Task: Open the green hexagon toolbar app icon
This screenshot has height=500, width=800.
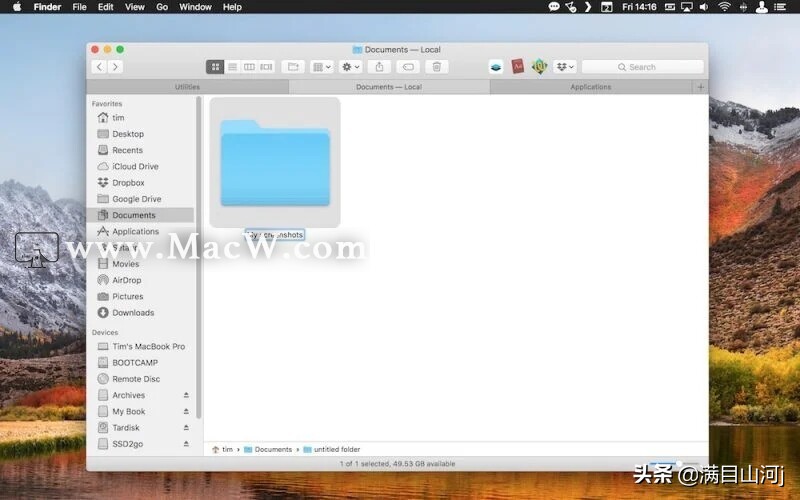Action: [539, 66]
